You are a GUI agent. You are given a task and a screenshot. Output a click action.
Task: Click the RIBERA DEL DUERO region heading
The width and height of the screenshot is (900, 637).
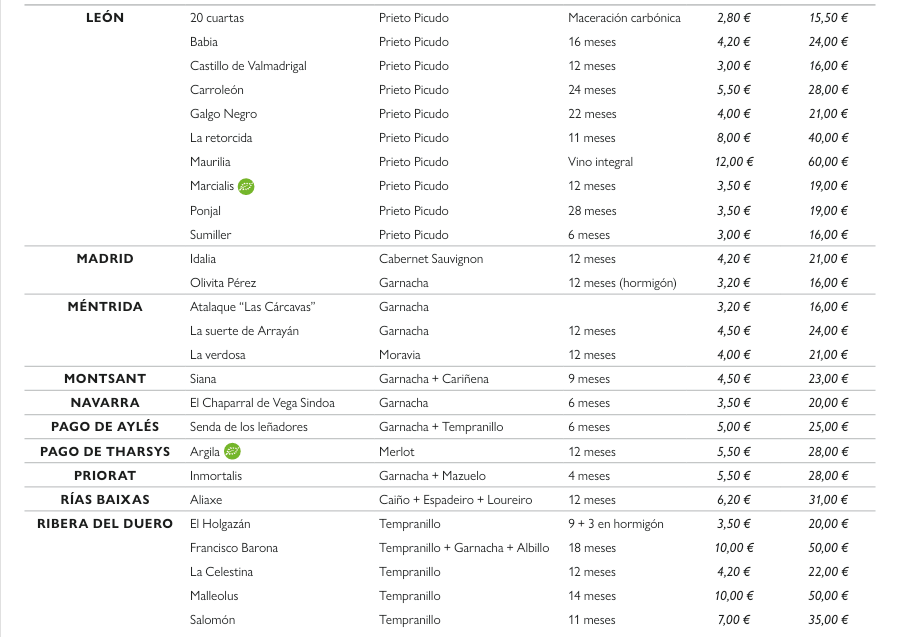(104, 523)
